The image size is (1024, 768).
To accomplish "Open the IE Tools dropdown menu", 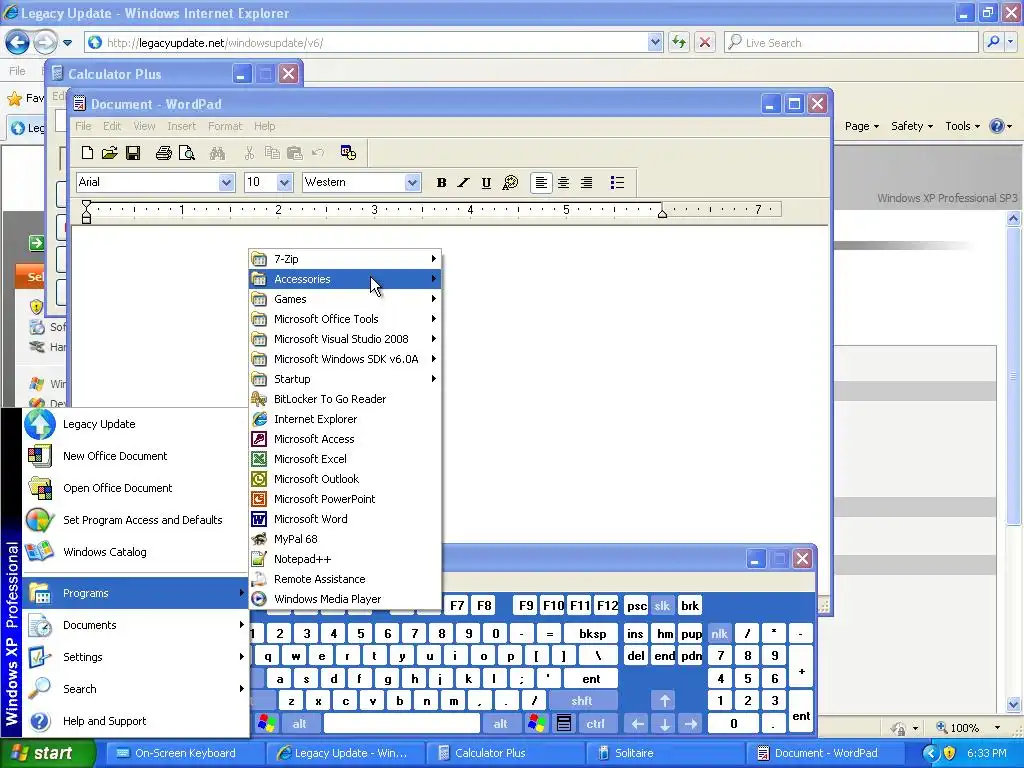I will click(963, 126).
